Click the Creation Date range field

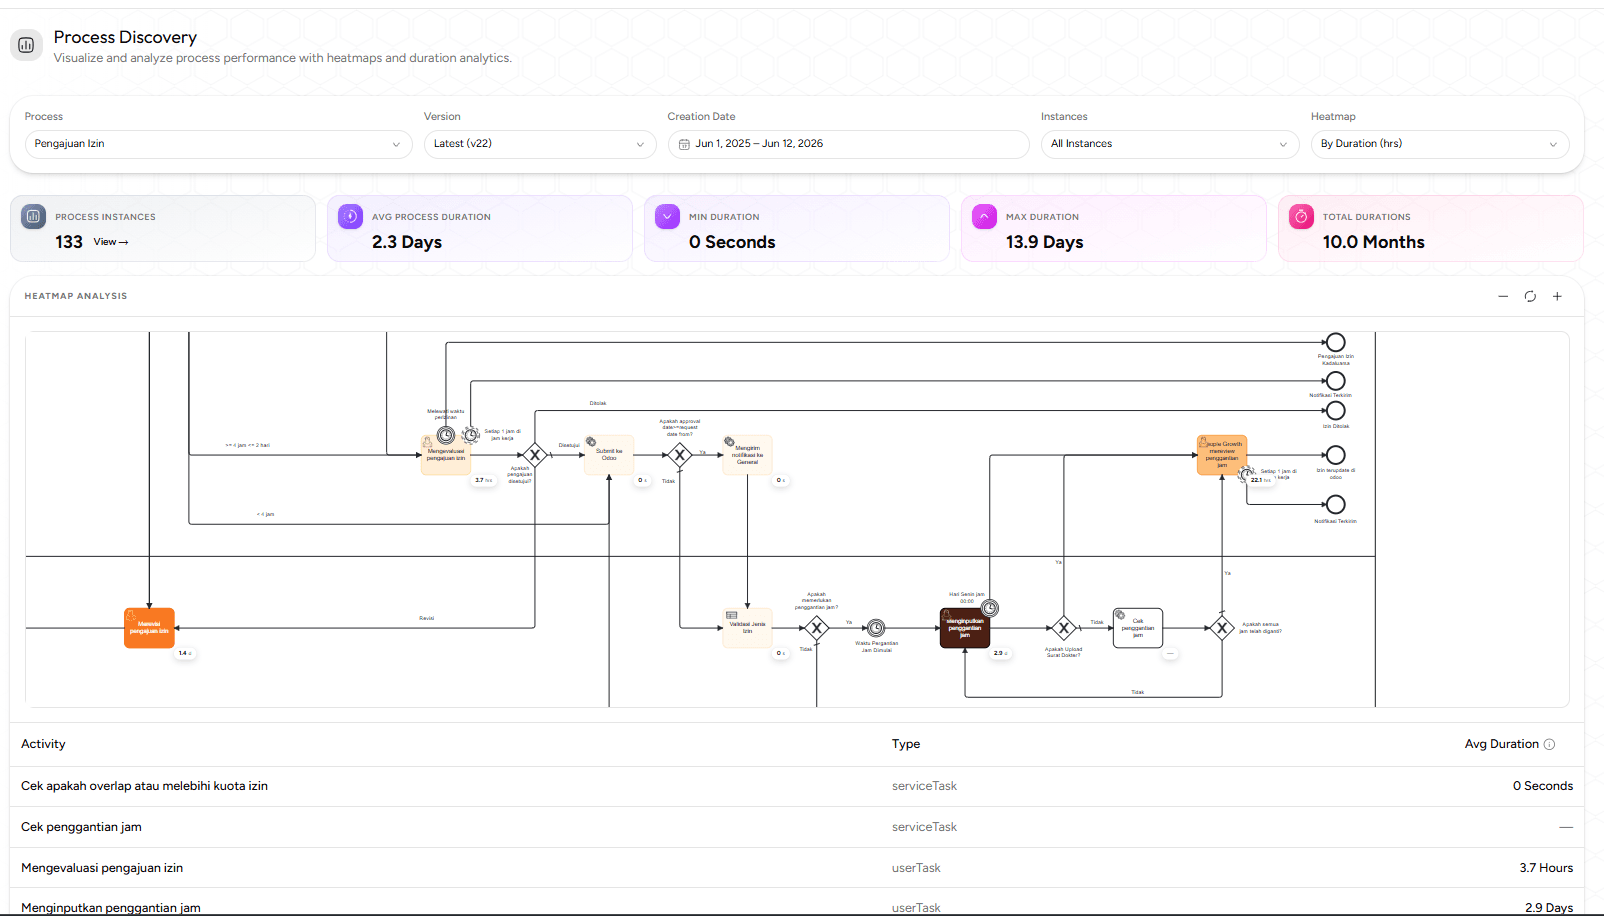(848, 144)
